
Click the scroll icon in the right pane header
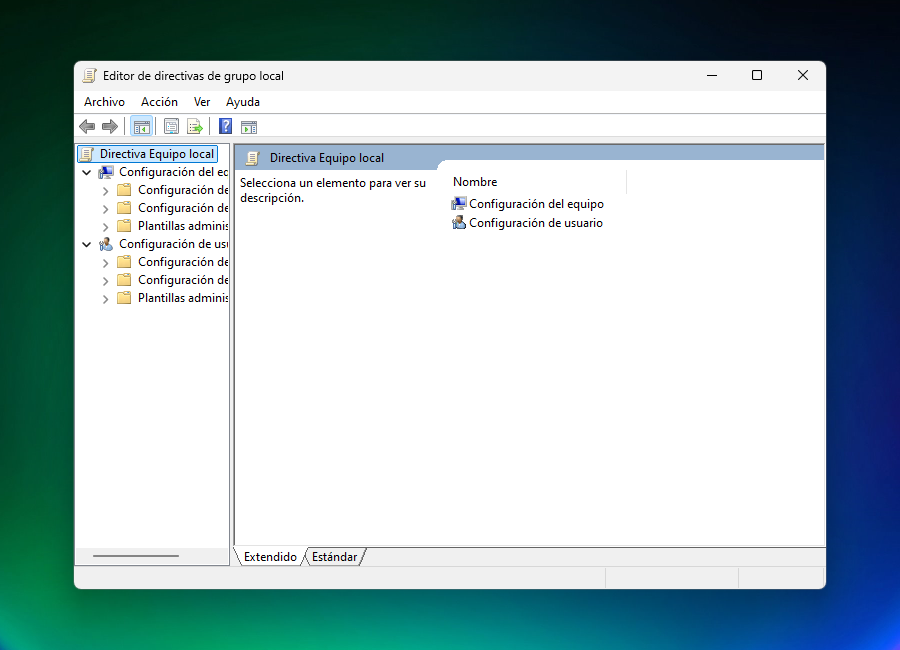[x=253, y=158]
